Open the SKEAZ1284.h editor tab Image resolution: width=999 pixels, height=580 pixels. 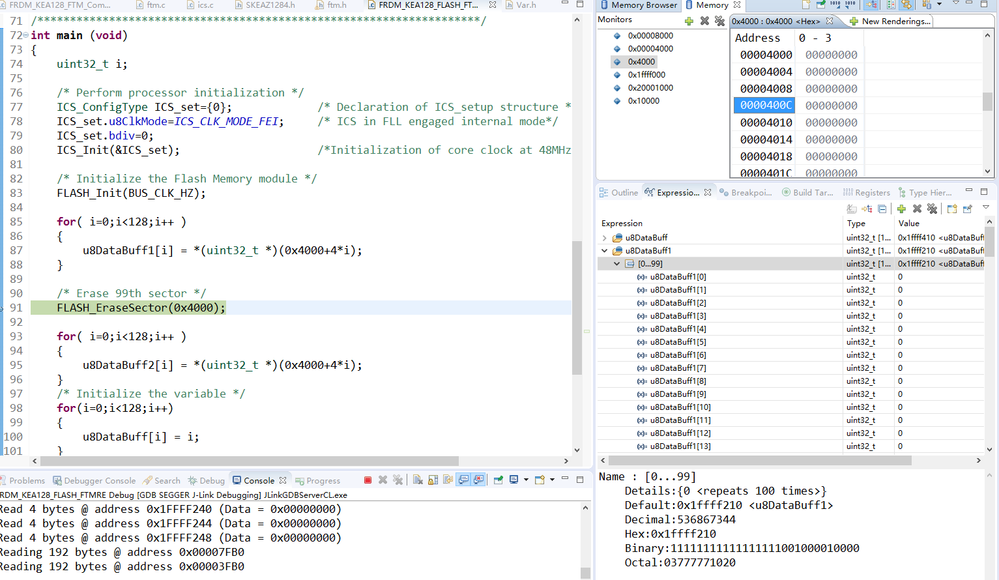point(266,4)
